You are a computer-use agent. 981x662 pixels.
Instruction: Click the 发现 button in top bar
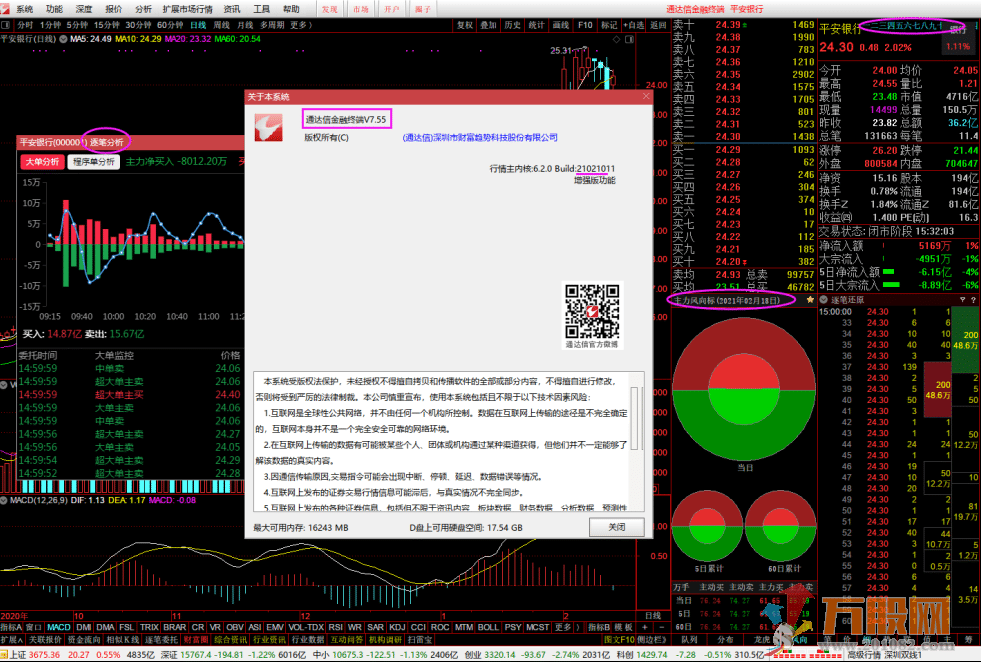tap(330, 9)
